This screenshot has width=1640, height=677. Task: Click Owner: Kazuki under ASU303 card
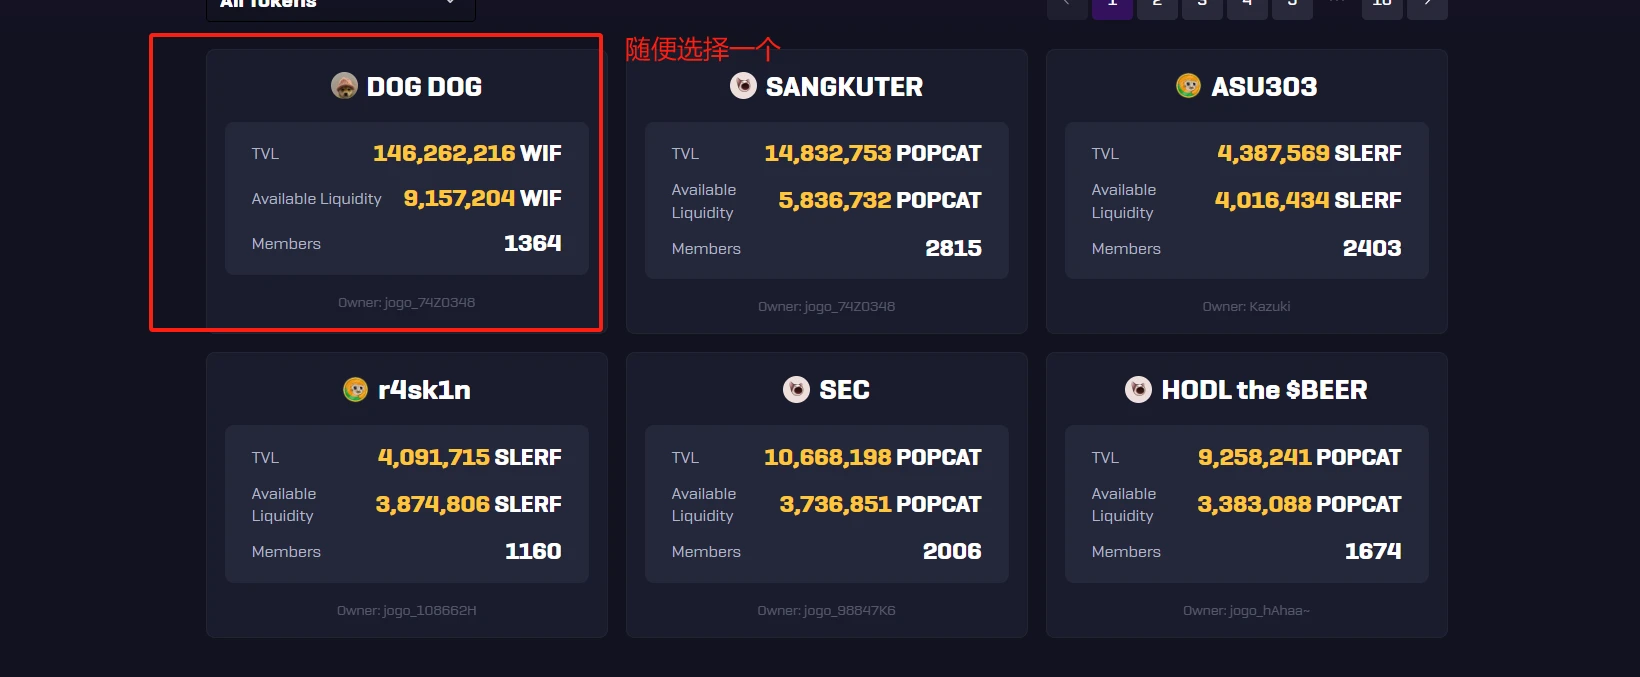tap(1246, 307)
